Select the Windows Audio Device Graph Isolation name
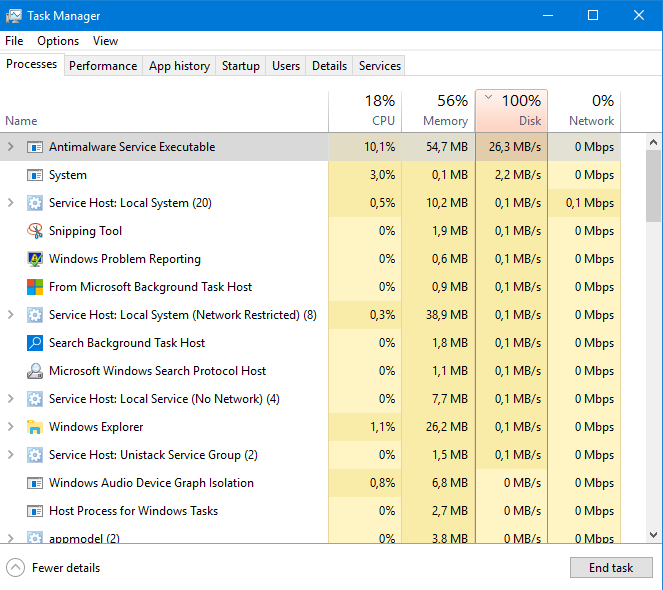This screenshot has height=590, width=663. (x=151, y=483)
